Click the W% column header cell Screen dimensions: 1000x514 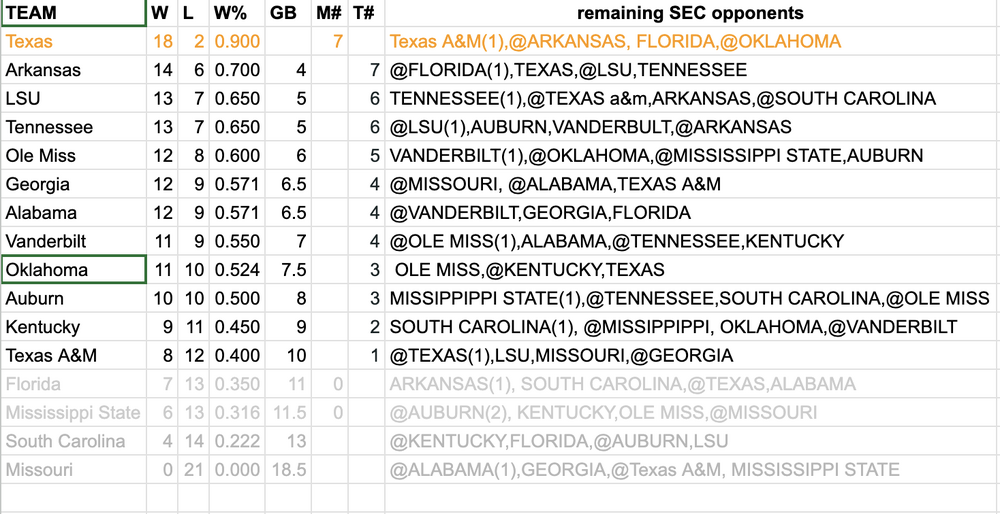coord(236,14)
